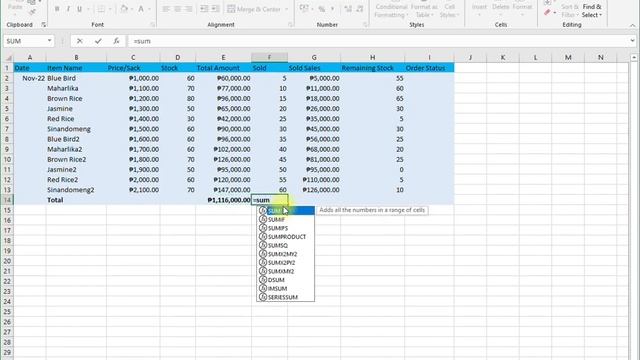The height and width of the screenshot is (360, 640).
Task: Click the 'Total' label cell
Action: [x=76, y=200]
